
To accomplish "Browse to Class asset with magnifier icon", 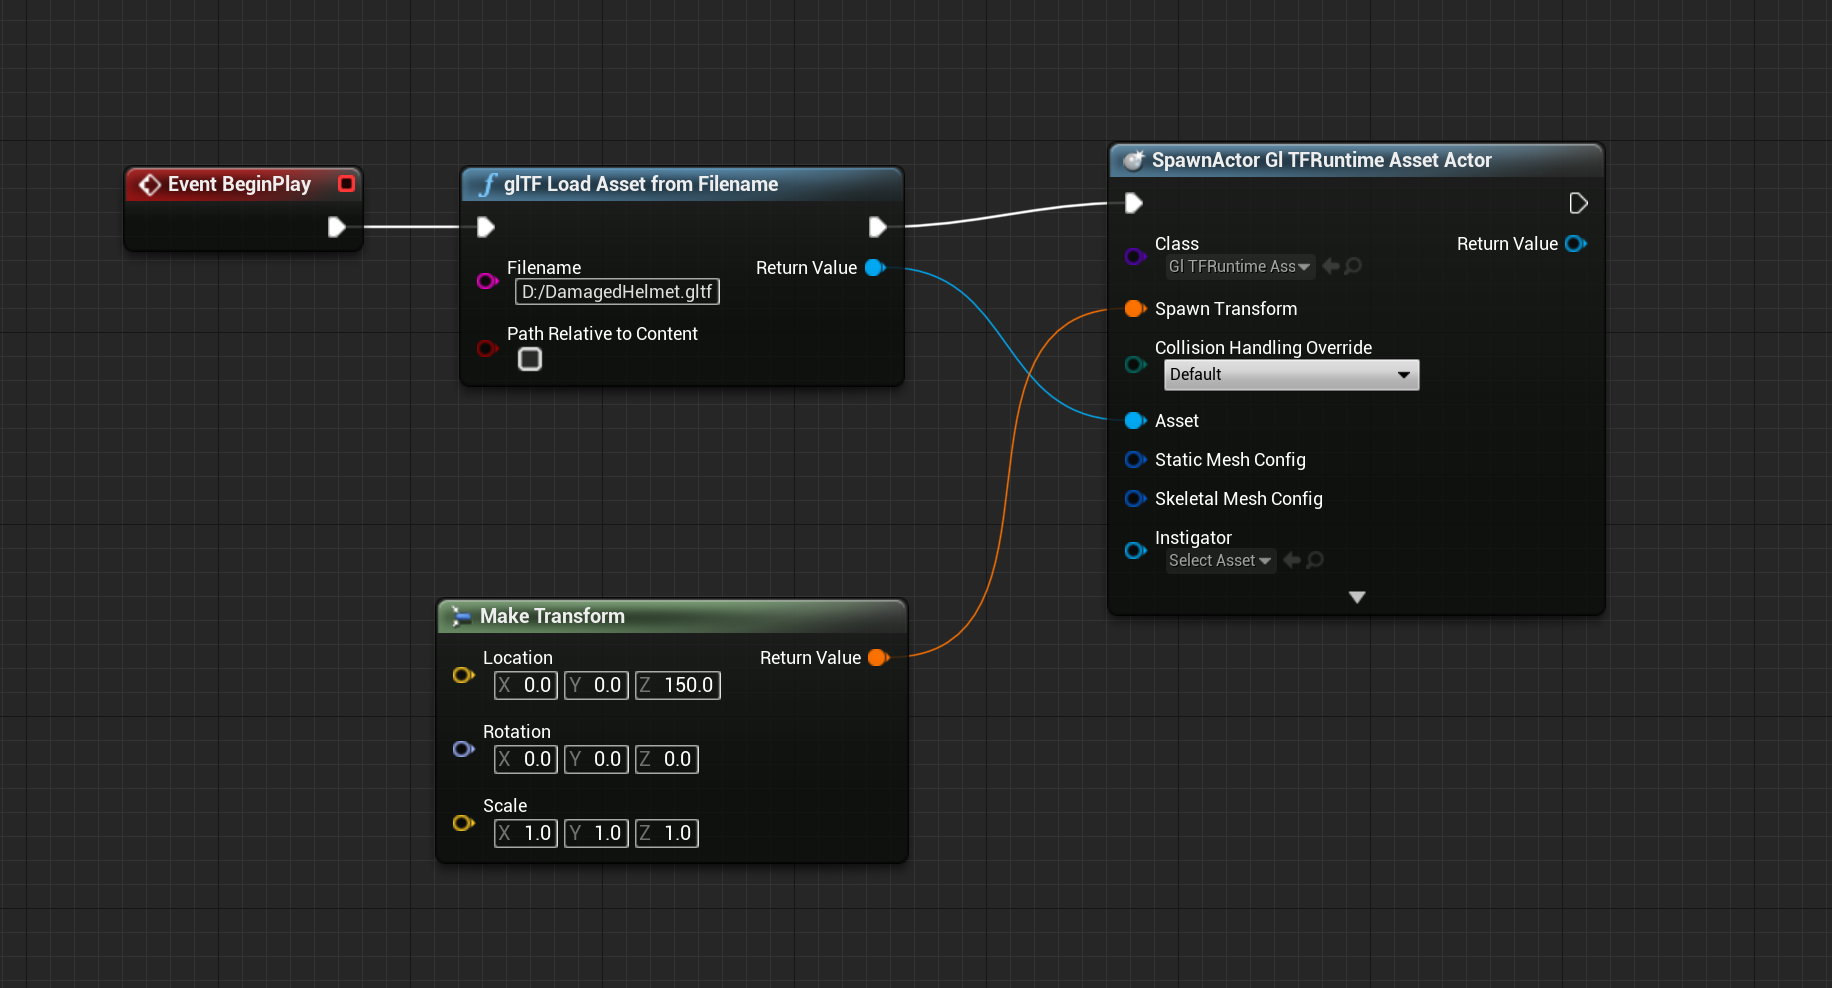I will pos(1353,266).
